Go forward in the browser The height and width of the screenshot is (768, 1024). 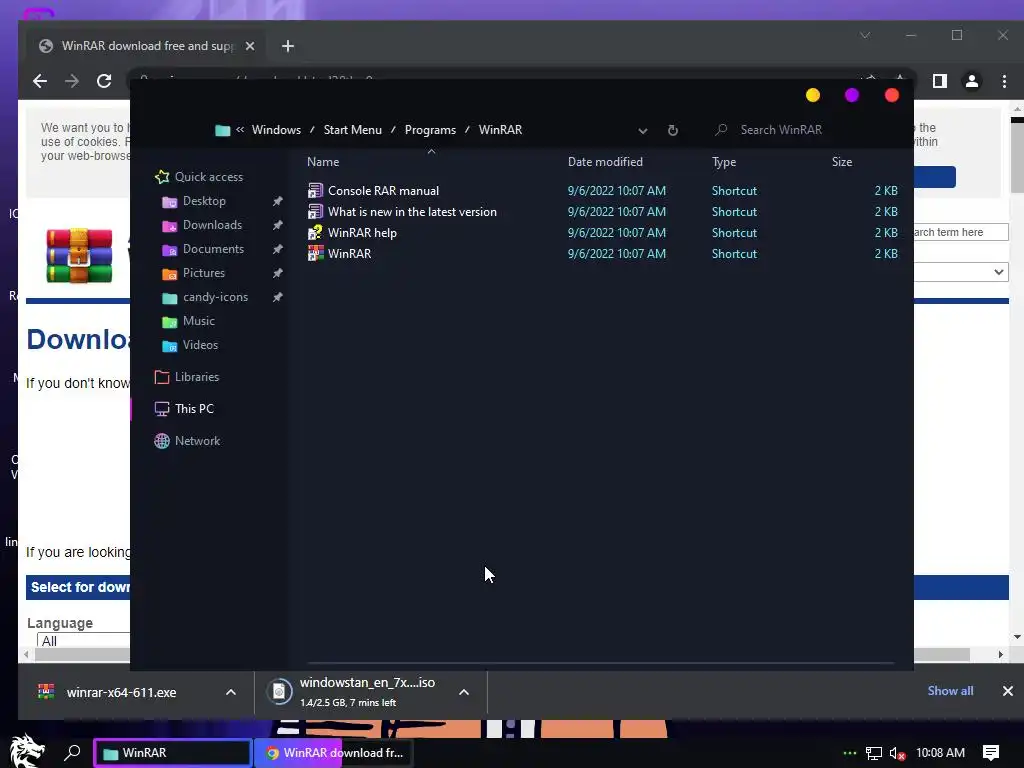pyautogui.click(x=72, y=81)
